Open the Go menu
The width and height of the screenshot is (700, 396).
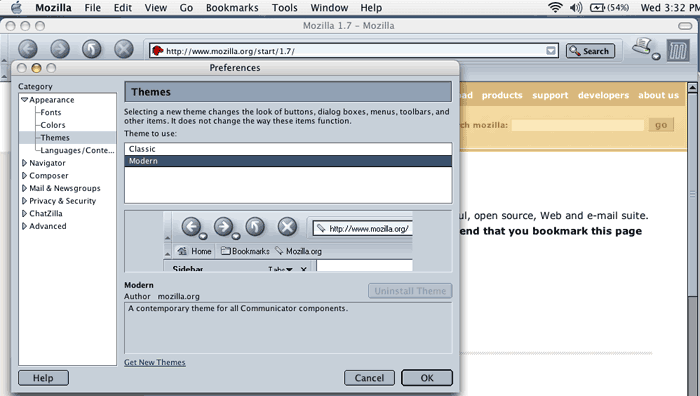[x=186, y=8]
